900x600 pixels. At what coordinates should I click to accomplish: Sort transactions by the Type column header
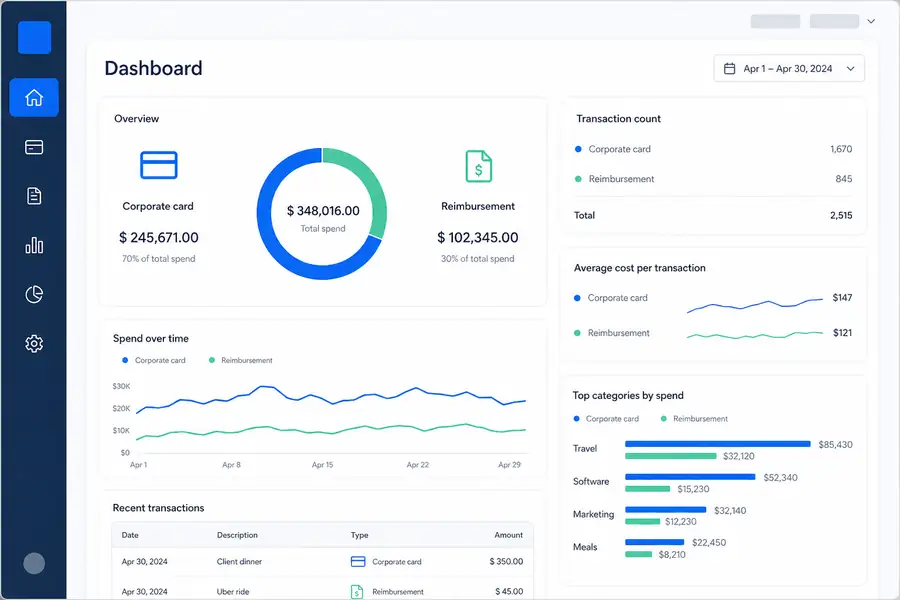pos(359,535)
